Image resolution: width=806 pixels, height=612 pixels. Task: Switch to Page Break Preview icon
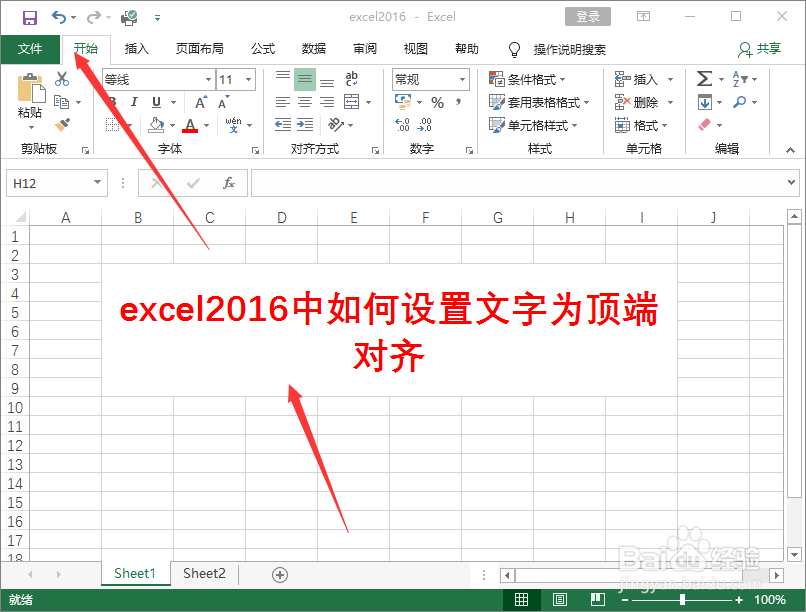[x=597, y=599]
